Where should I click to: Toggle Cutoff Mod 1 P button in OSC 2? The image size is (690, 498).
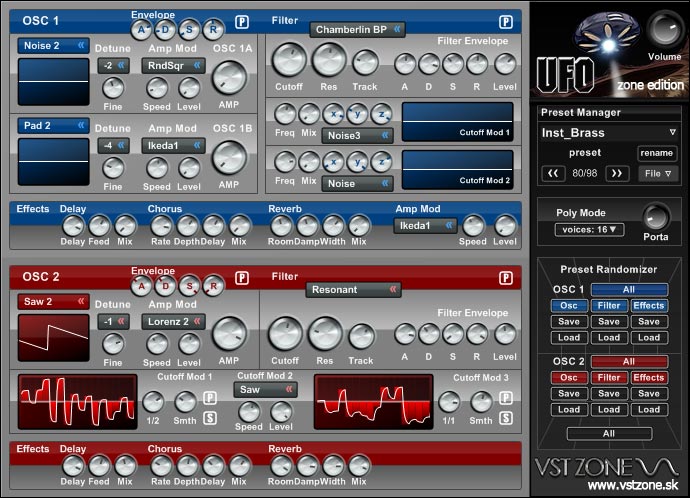(210, 398)
